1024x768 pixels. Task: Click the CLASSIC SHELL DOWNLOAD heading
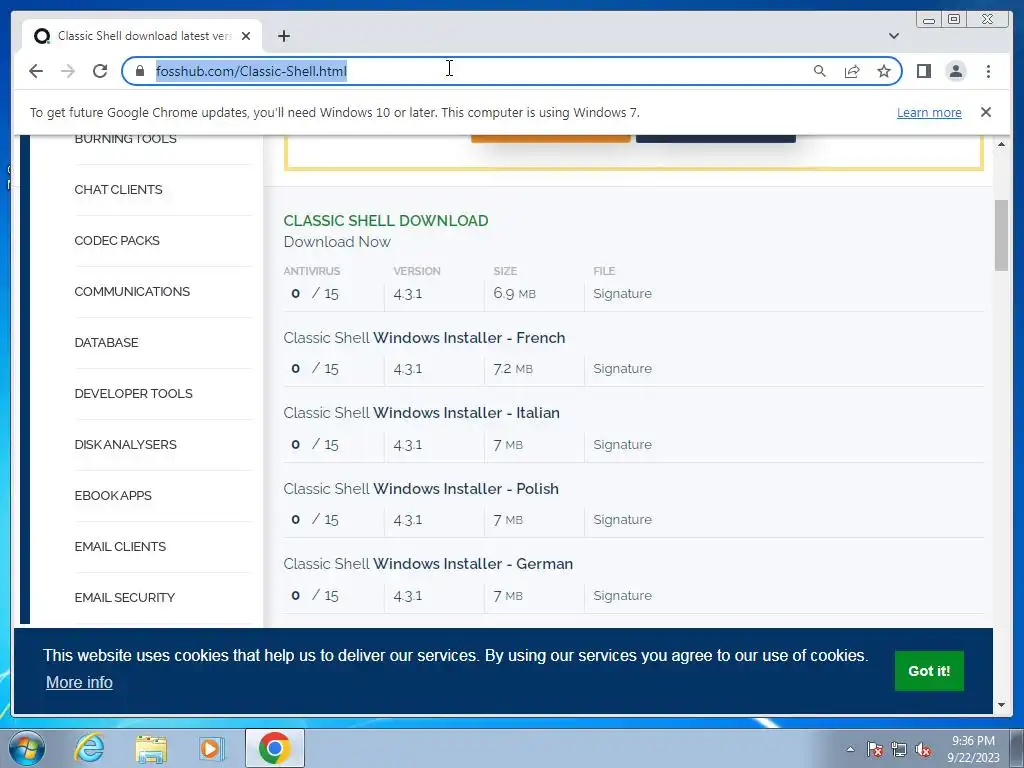click(386, 221)
